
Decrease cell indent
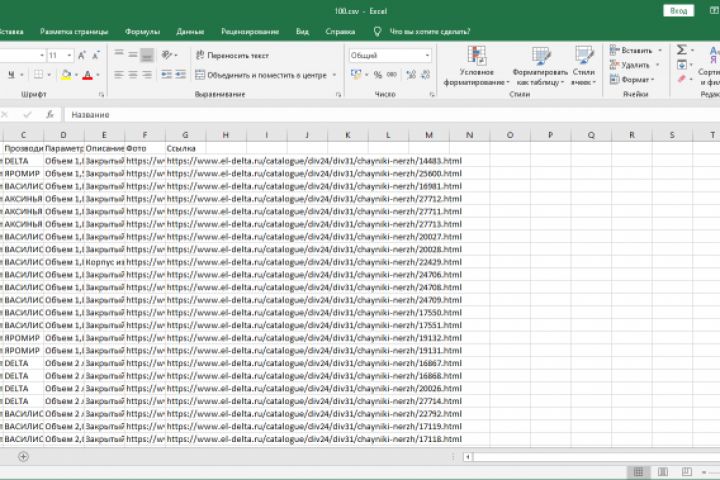[166, 75]
